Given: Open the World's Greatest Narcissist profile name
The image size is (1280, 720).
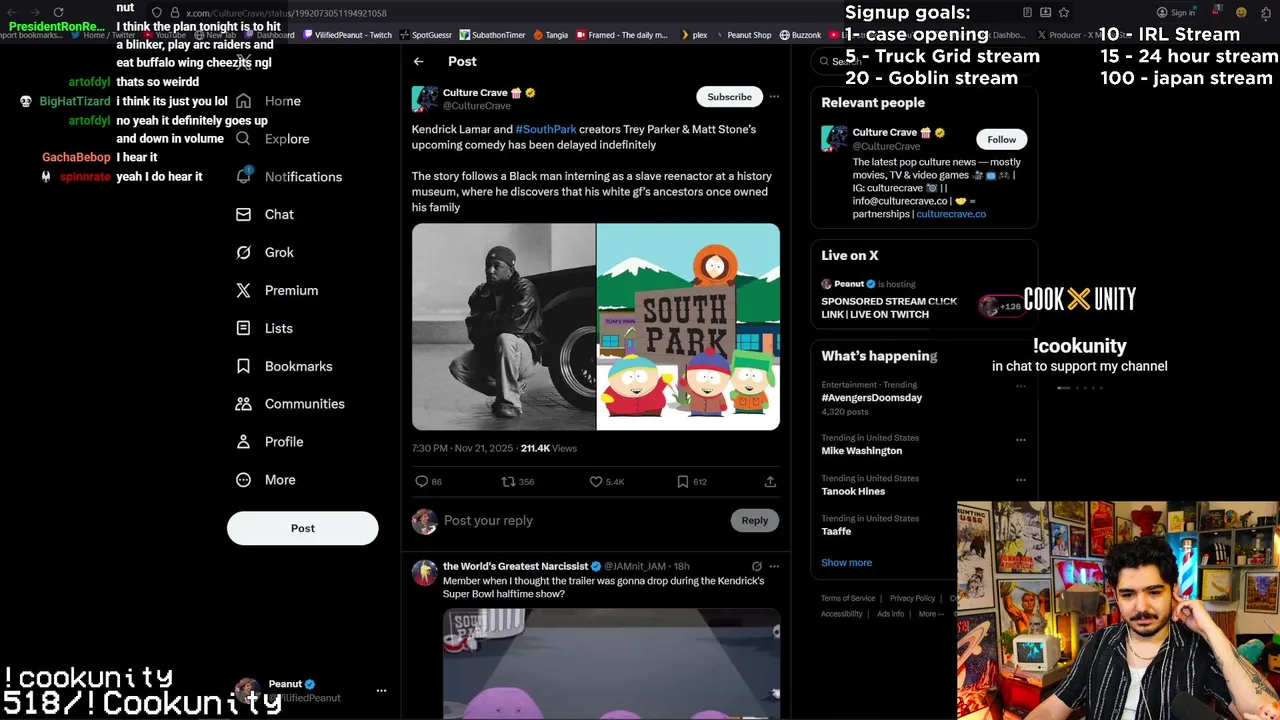Looking at the screenshot, I should [515, 566].
